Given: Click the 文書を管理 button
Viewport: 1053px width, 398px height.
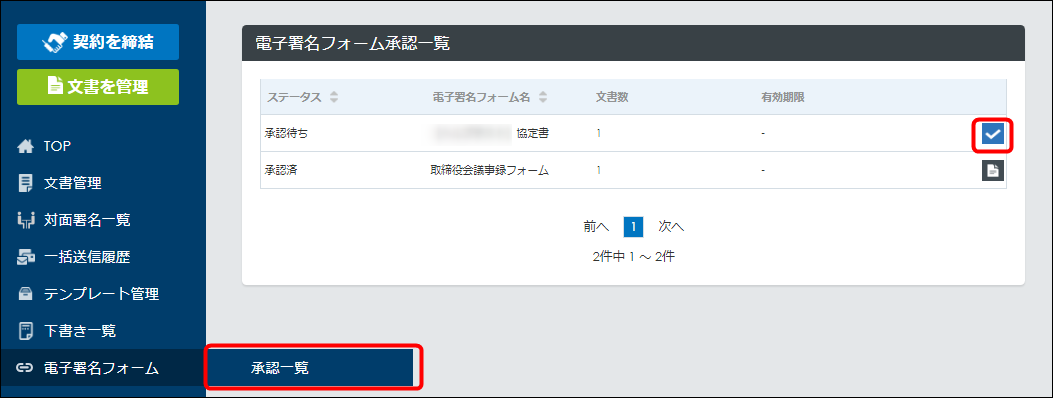Looking at the screenshot, I should pyautogui.click(x=98, y=87).
